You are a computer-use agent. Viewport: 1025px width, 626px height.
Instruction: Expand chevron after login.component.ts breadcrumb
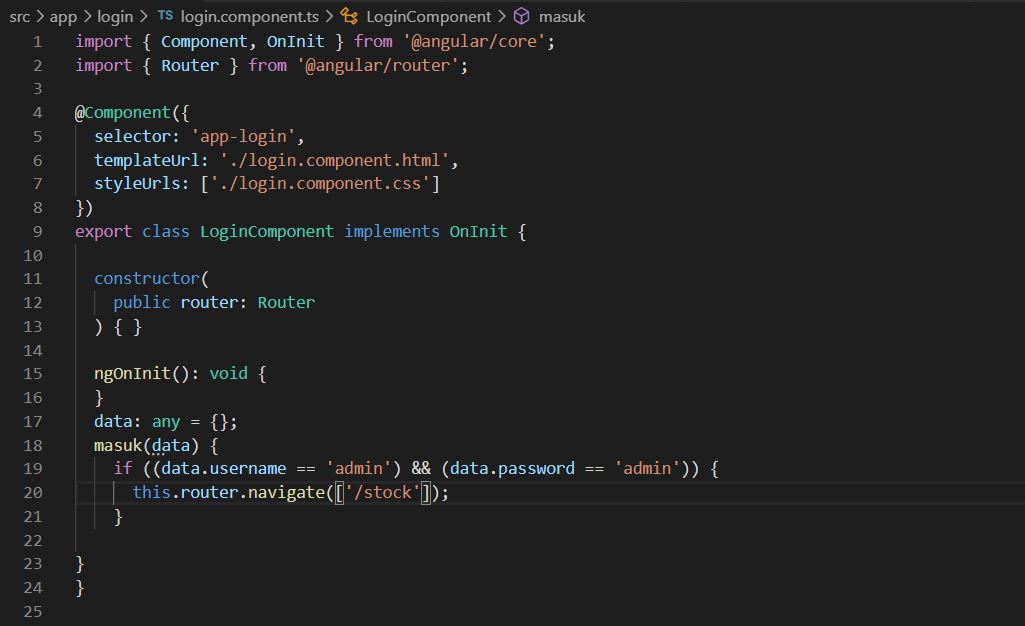329,16
